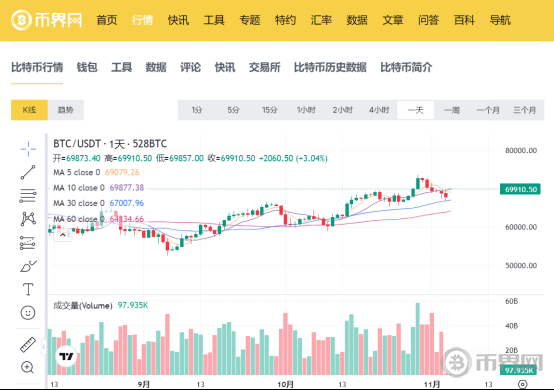Open the 比特币简介 link

pos(406,67)
